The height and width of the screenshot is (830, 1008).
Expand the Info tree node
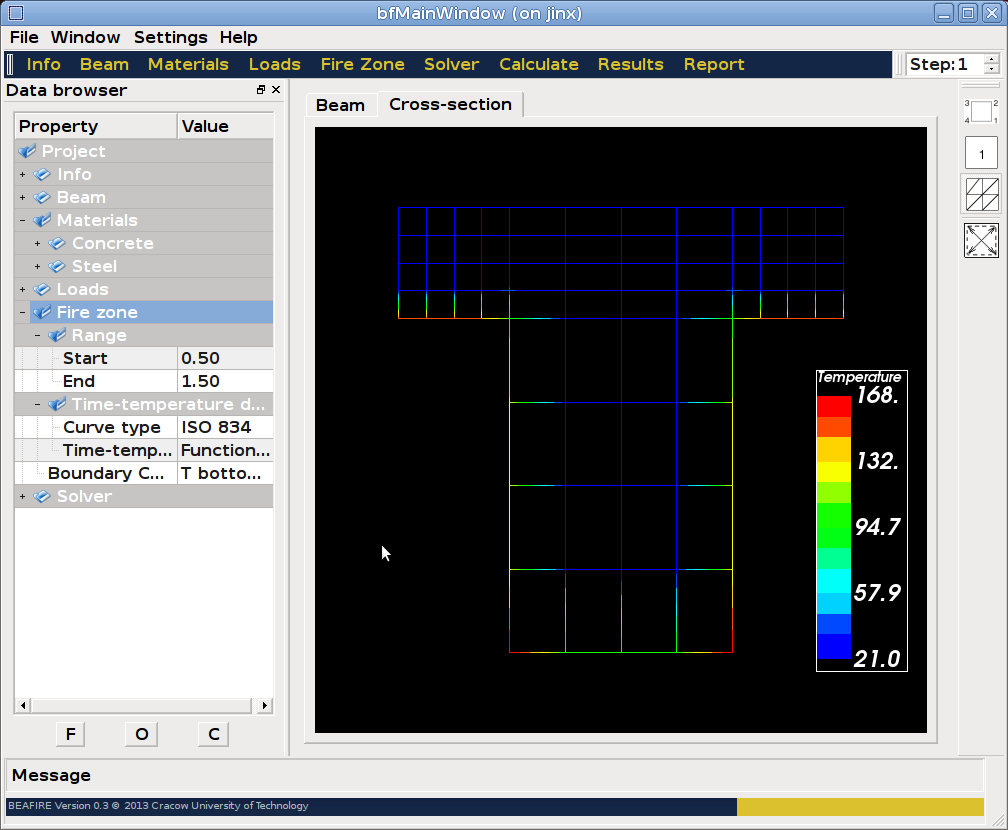(x=22, y=174)
